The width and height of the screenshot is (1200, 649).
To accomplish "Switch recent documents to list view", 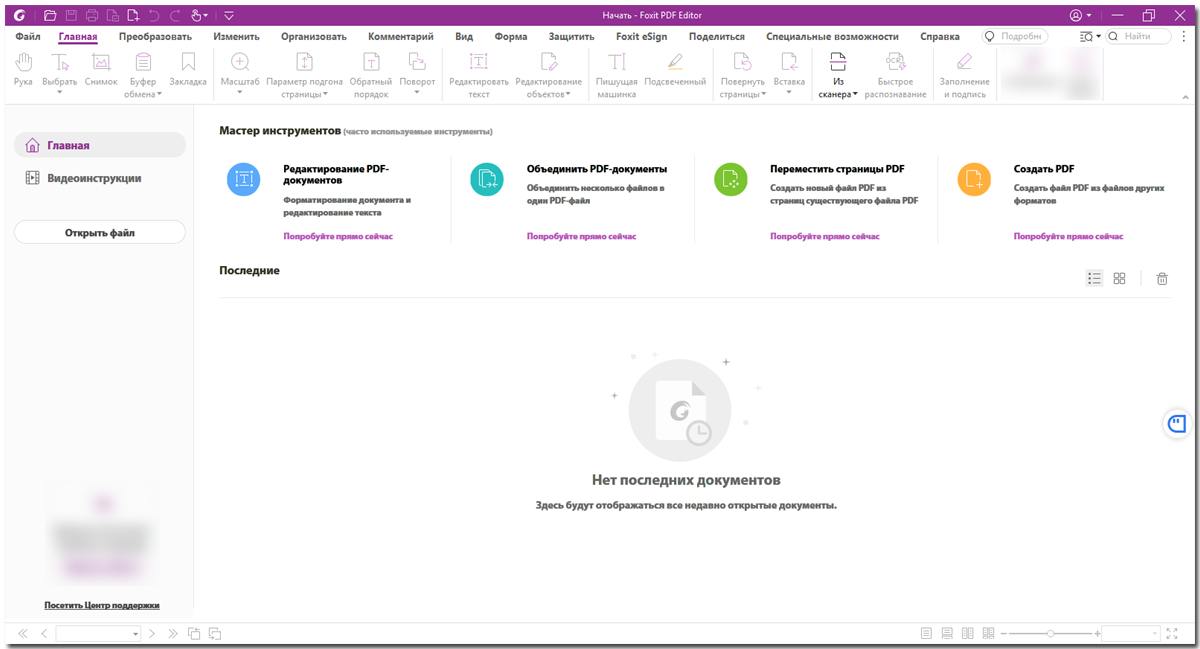I will (x=1094, y=279).
